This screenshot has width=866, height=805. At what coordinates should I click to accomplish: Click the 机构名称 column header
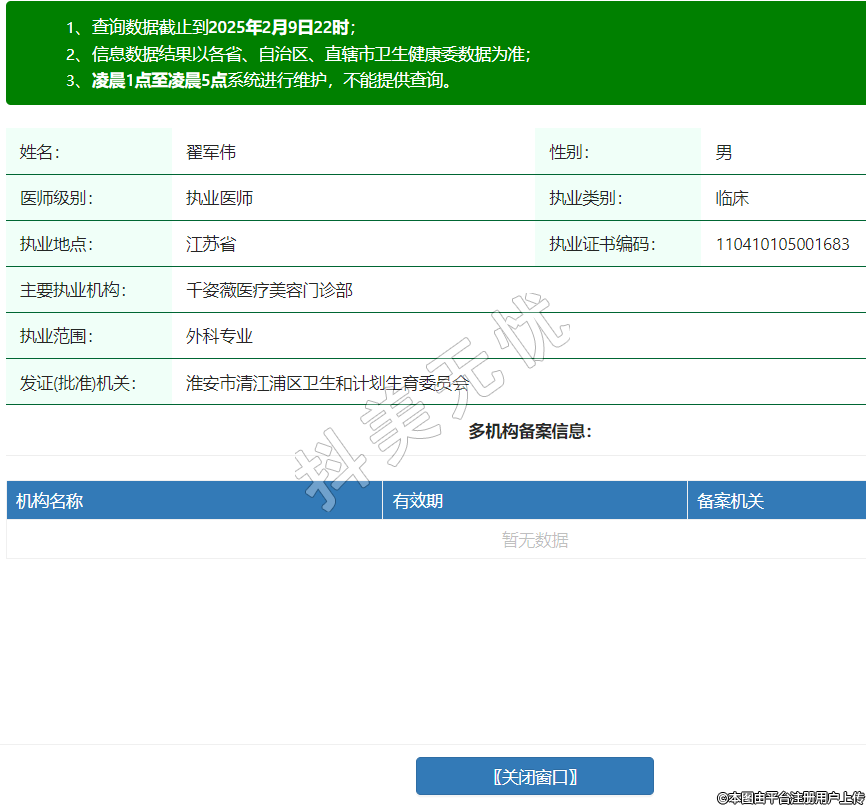[x=50, y=501]
